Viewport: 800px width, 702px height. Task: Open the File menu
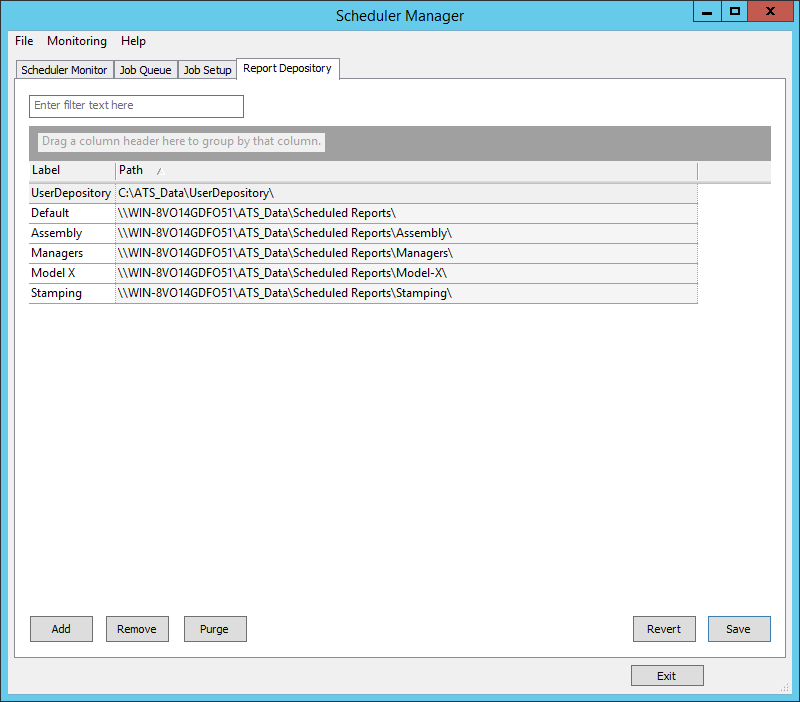[24, 41]
